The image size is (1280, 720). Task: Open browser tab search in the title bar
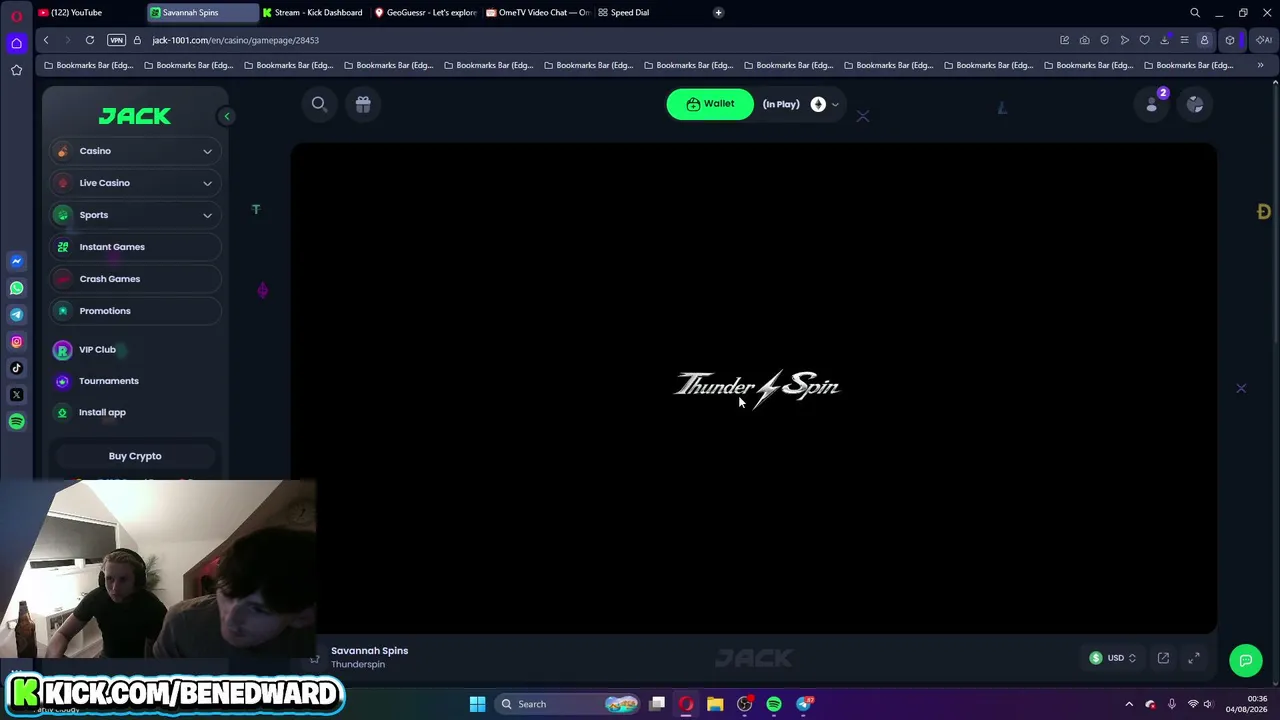click(1195, 13)
